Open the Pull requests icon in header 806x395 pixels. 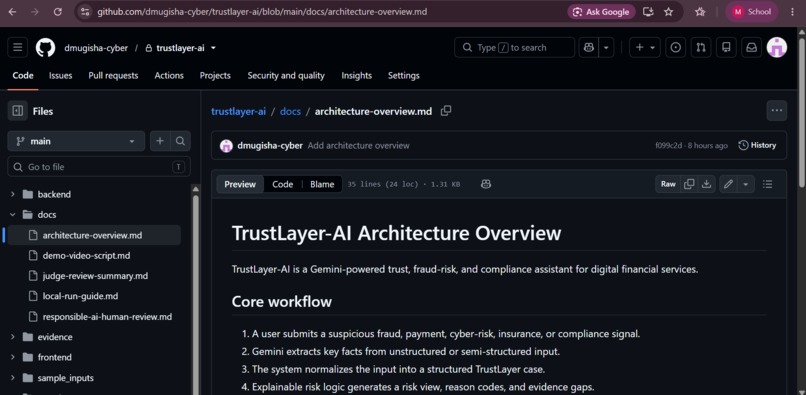[x=701, y=47]
